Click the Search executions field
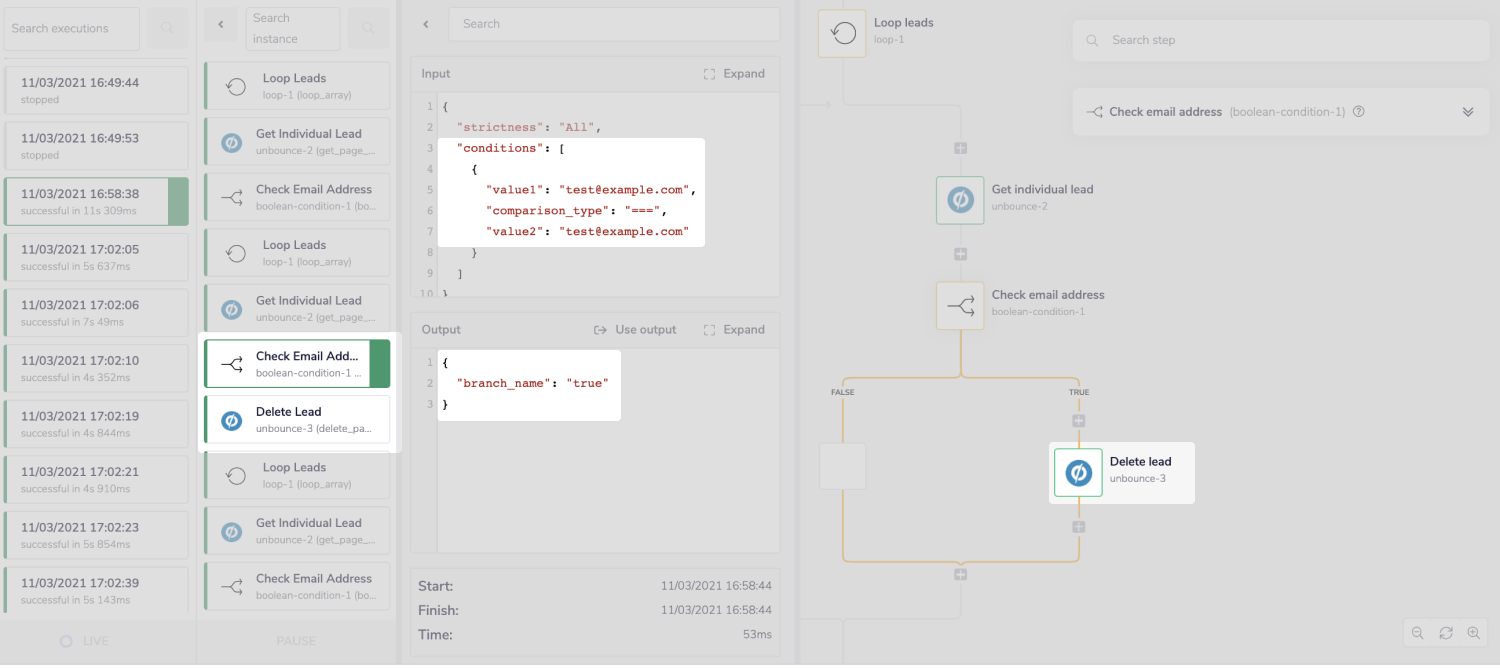The width and height of the screenshot is (1500, 668). coord(70,29)
